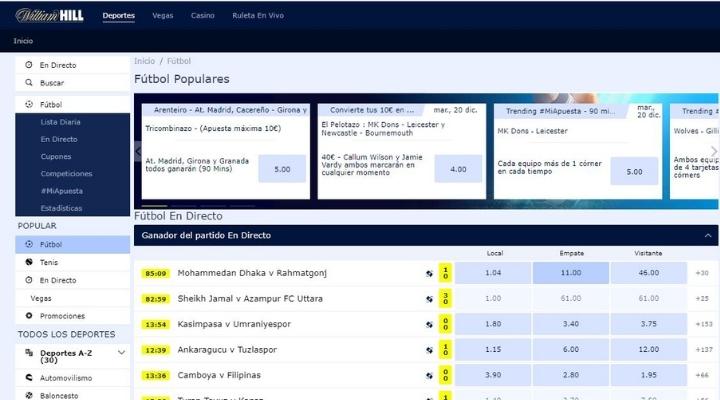Show +153 more markets for Kasimpasa
Image resolution: width=720 pixels, height=400 pixels.
(x=703, y=324)
